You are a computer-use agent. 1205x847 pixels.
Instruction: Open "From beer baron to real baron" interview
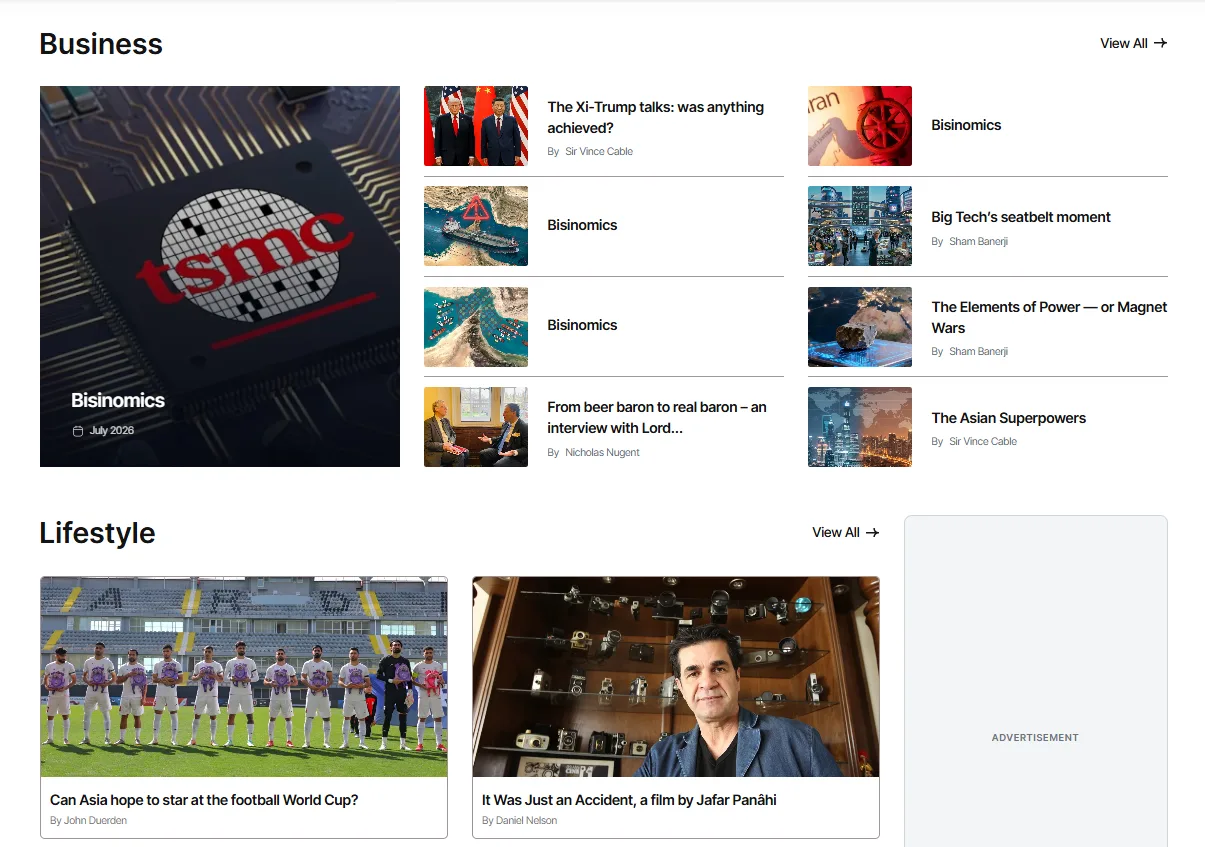point(657,417)
